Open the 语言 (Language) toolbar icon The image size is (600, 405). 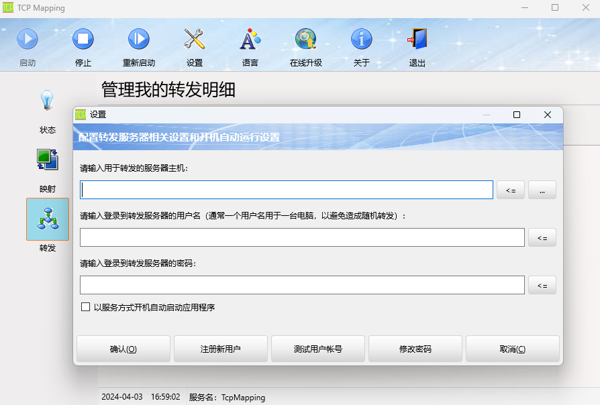(x=250, y=40)
